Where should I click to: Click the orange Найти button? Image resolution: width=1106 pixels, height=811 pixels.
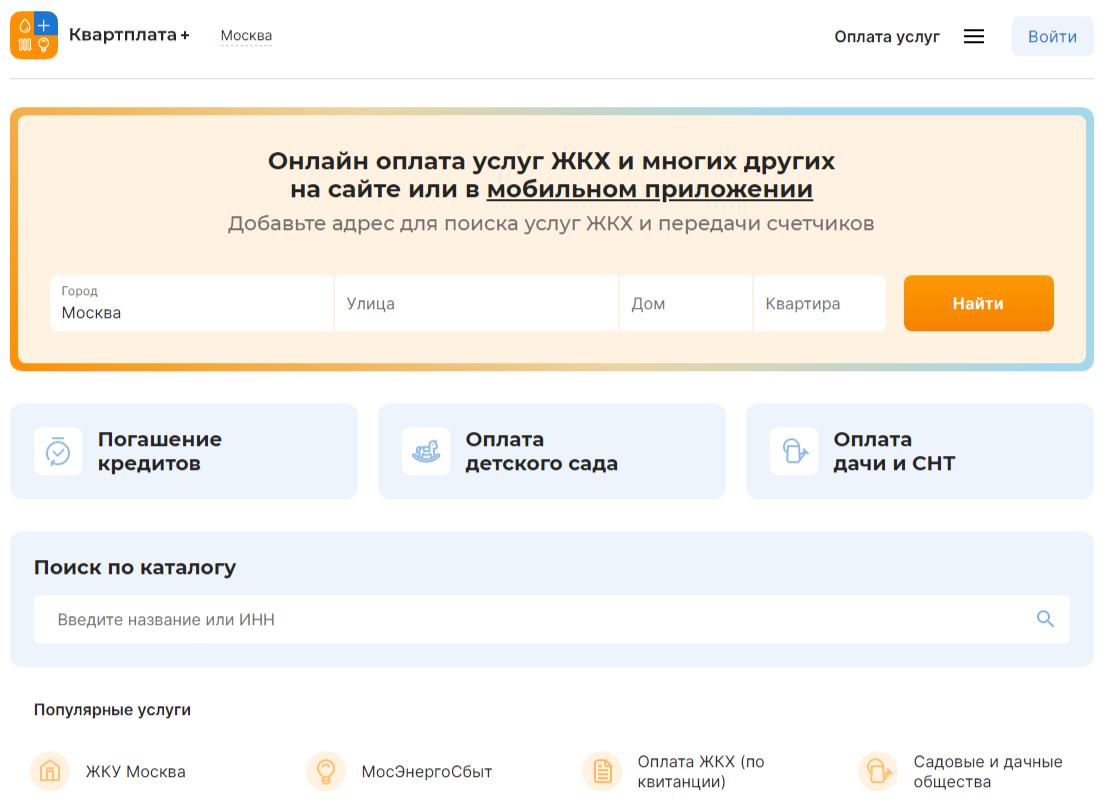[978, 303]
